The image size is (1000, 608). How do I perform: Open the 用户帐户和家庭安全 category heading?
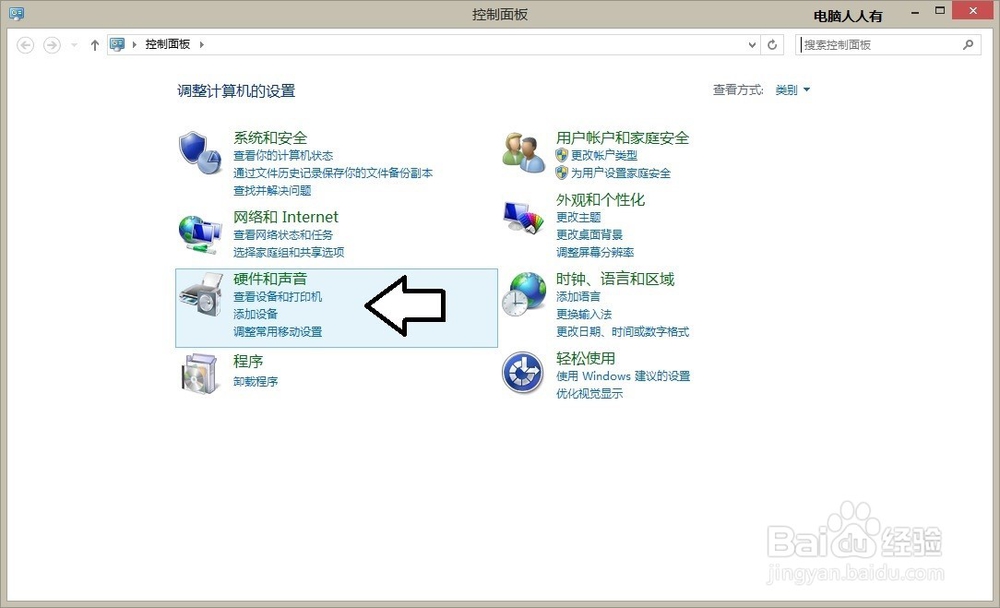(x=622, y=137)
